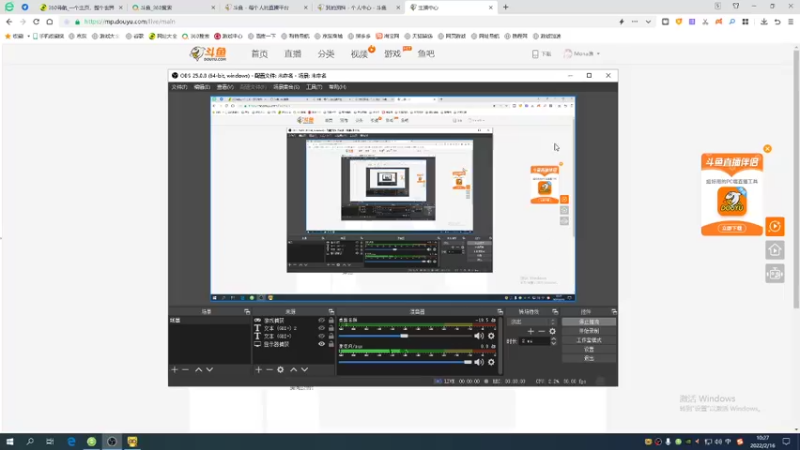
Task: Remove transition with the minus icon
Action: click(541, 332)
